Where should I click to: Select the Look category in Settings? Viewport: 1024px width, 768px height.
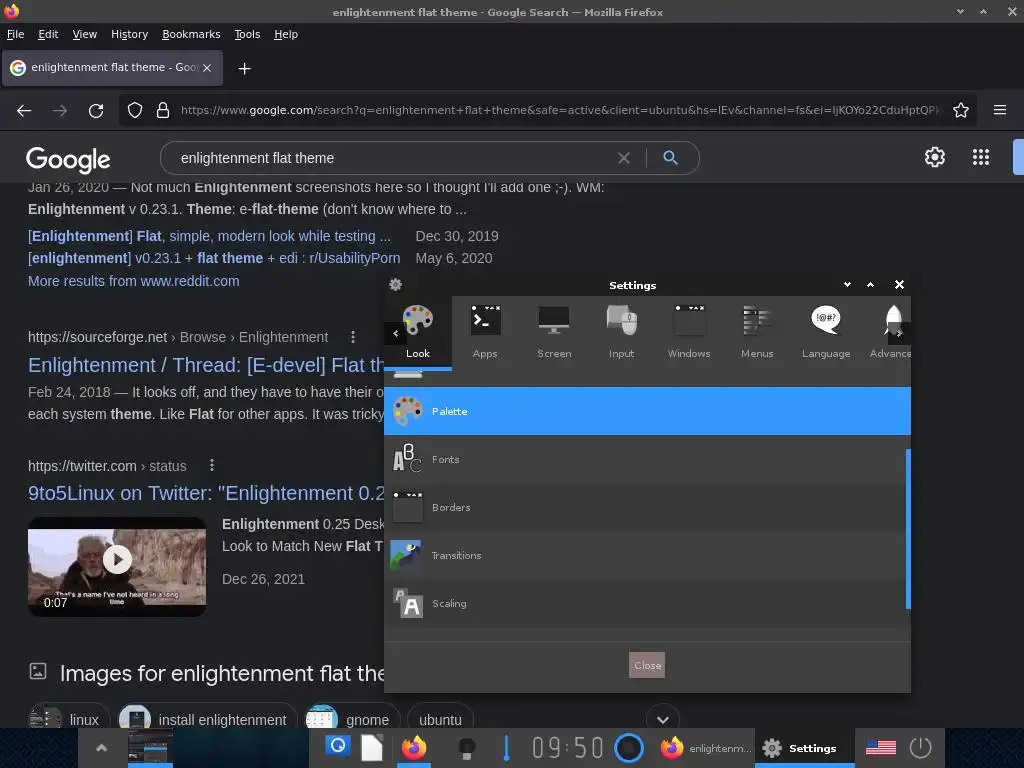417,332
